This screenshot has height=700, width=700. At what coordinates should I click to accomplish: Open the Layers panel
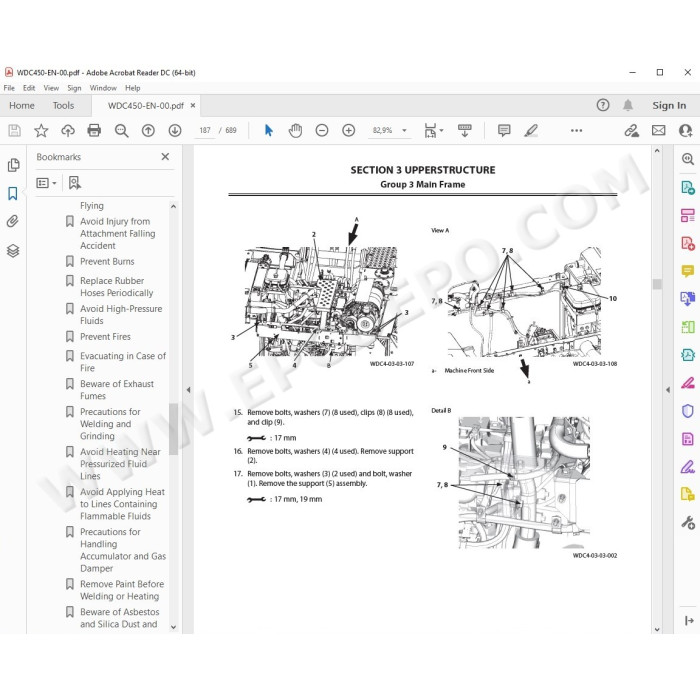tap(13, 251)
